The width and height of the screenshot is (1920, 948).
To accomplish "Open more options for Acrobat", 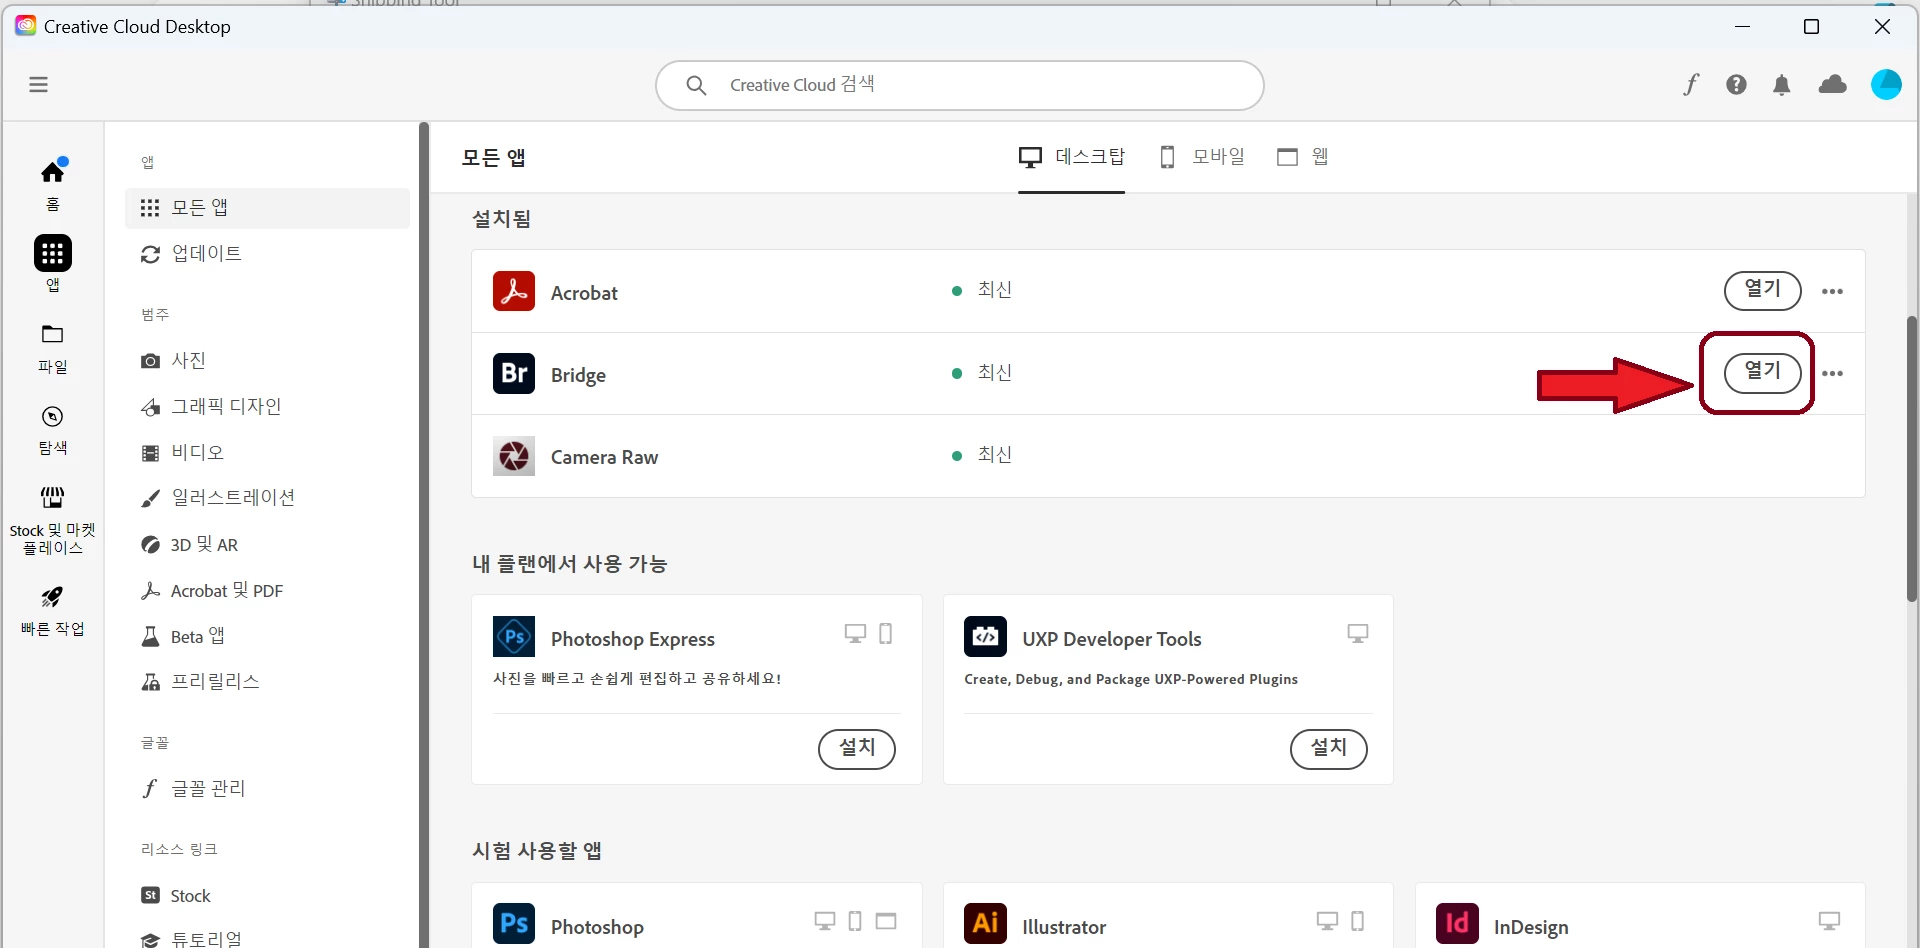I will click(1832, 292).
